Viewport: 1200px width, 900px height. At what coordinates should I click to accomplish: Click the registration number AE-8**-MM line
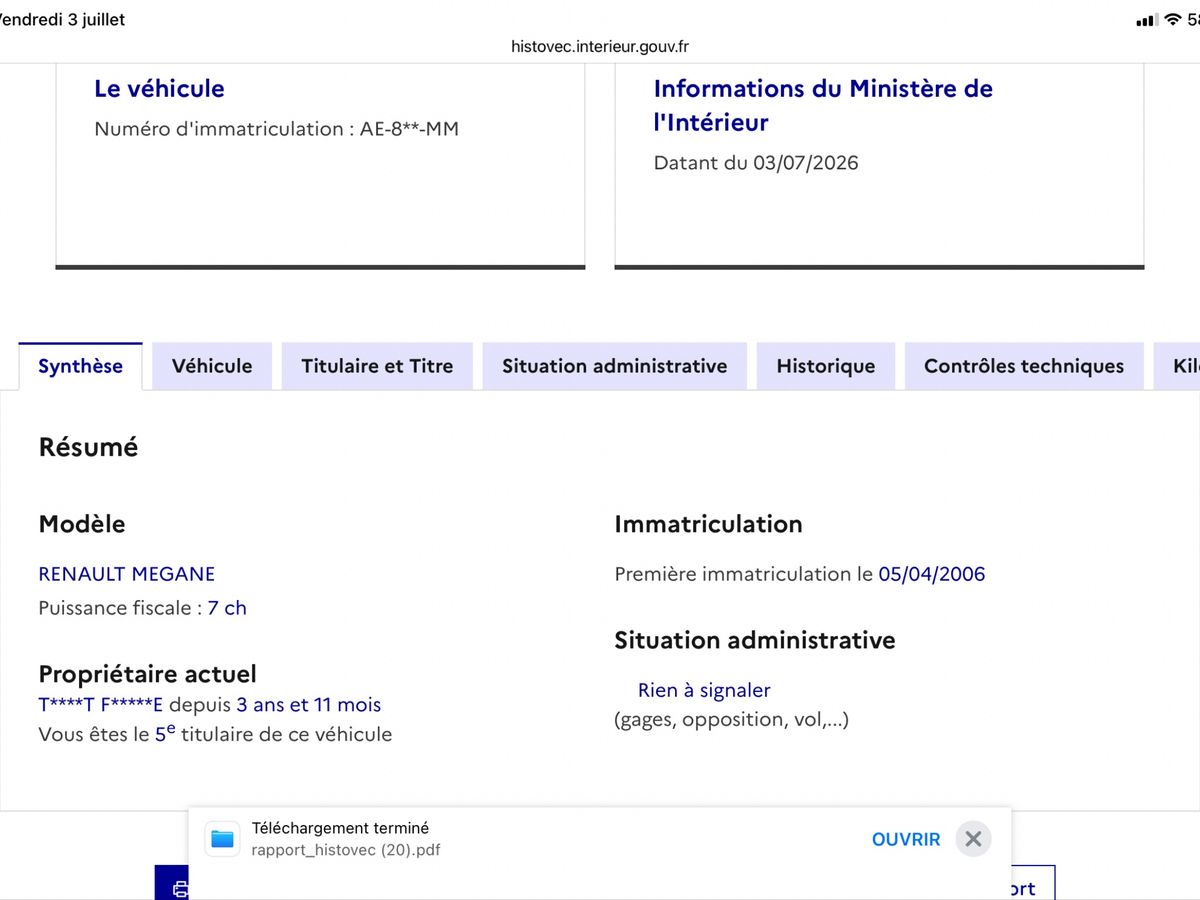point(277,129)
